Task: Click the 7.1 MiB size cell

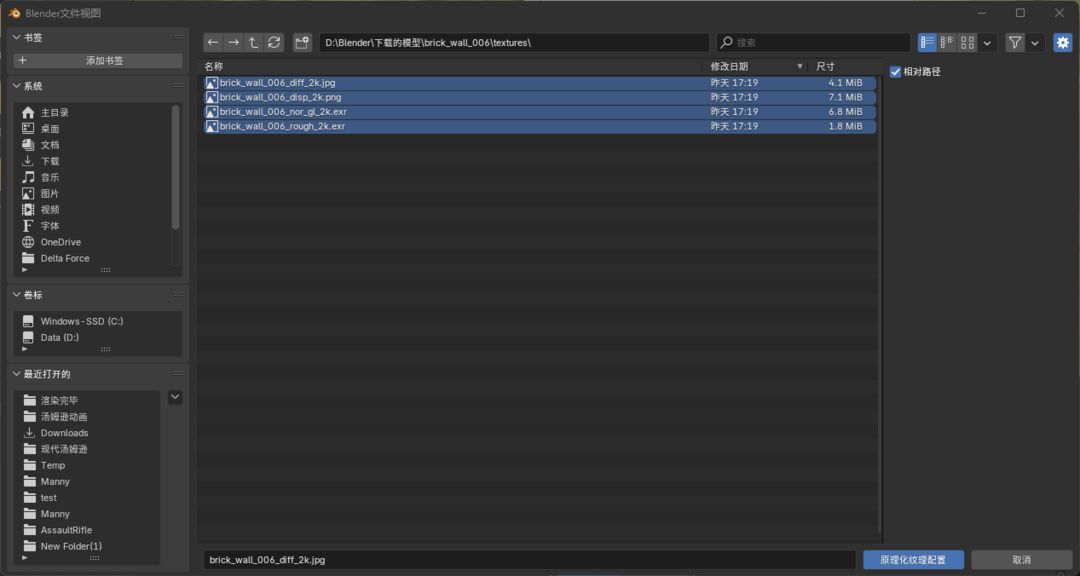Action: click(845, 97)
